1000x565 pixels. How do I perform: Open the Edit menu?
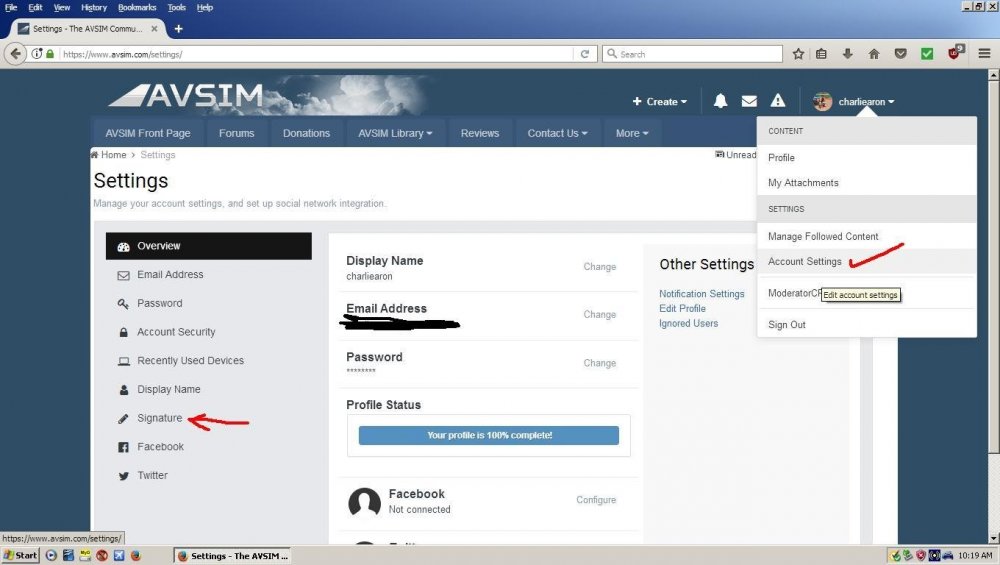coord(35,8)
